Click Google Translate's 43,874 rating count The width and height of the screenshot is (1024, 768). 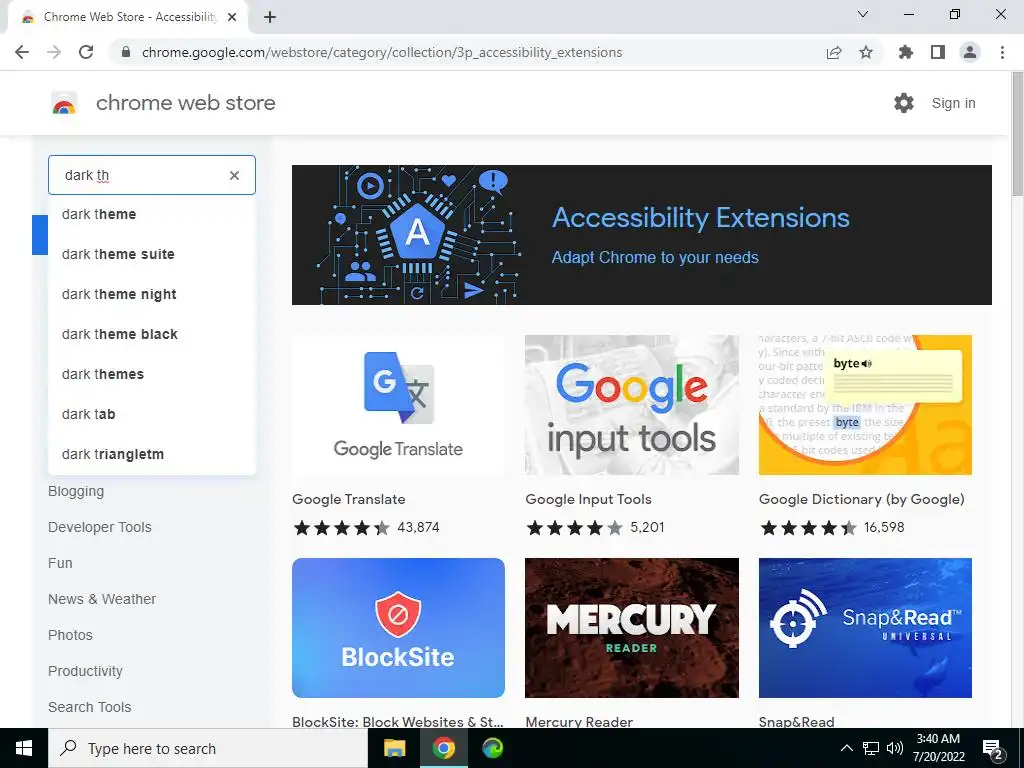point(418,527)
